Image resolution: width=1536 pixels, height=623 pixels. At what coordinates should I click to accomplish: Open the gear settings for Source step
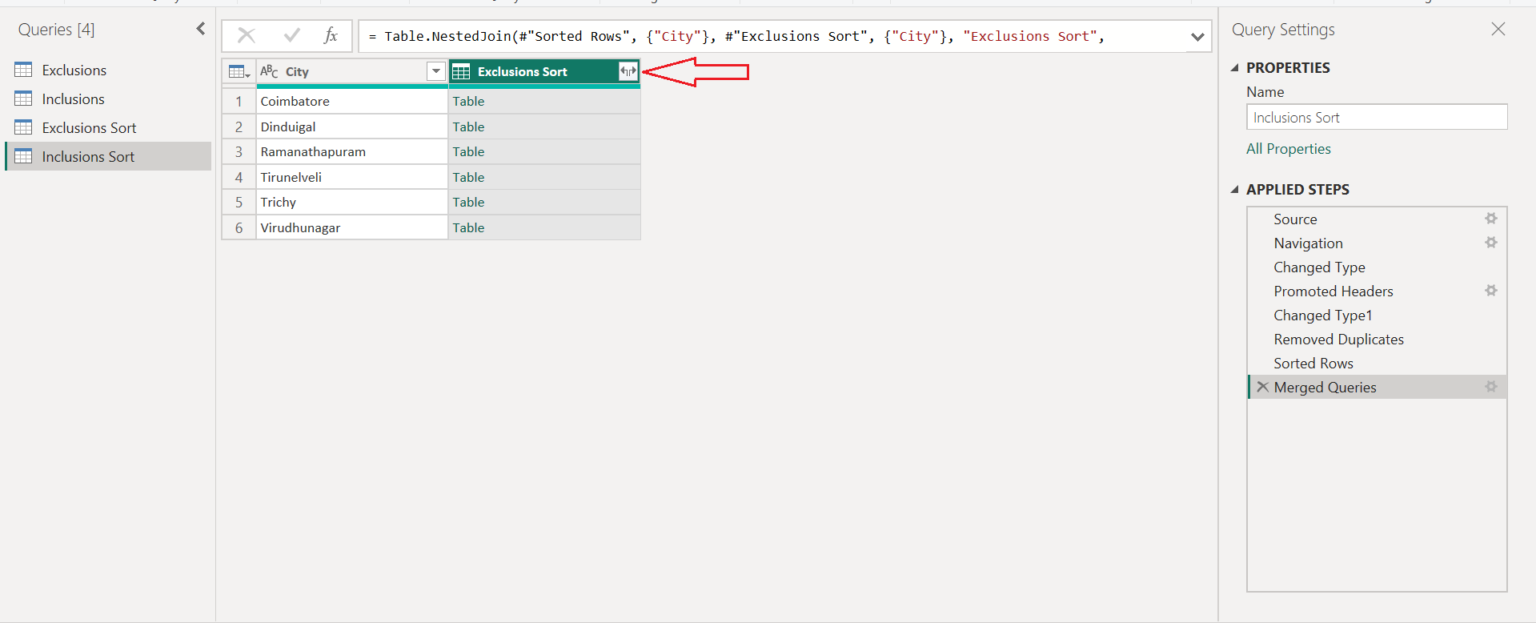tap(1491, 219)
